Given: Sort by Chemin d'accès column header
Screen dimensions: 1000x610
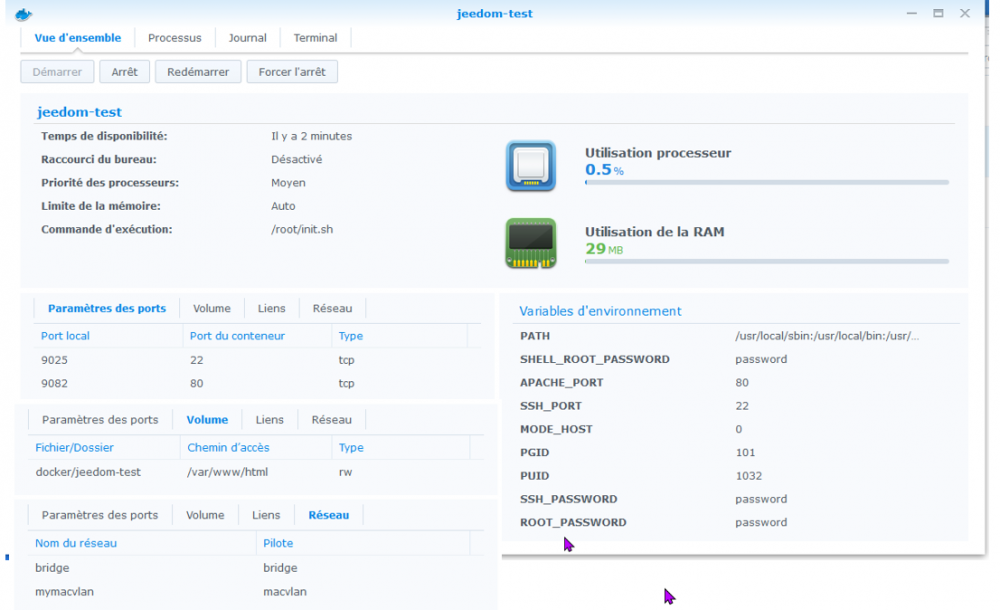Looking at the screenshot, I should (x=228, y=448).
